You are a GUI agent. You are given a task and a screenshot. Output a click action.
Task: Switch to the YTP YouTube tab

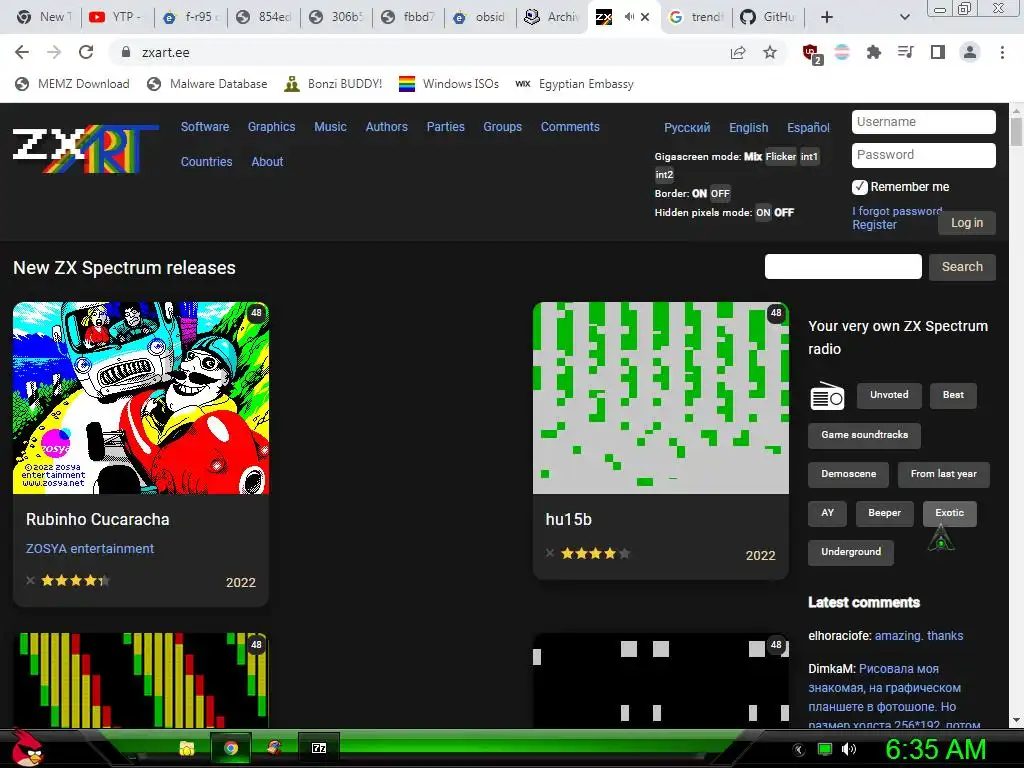click(x=118, y=17)
